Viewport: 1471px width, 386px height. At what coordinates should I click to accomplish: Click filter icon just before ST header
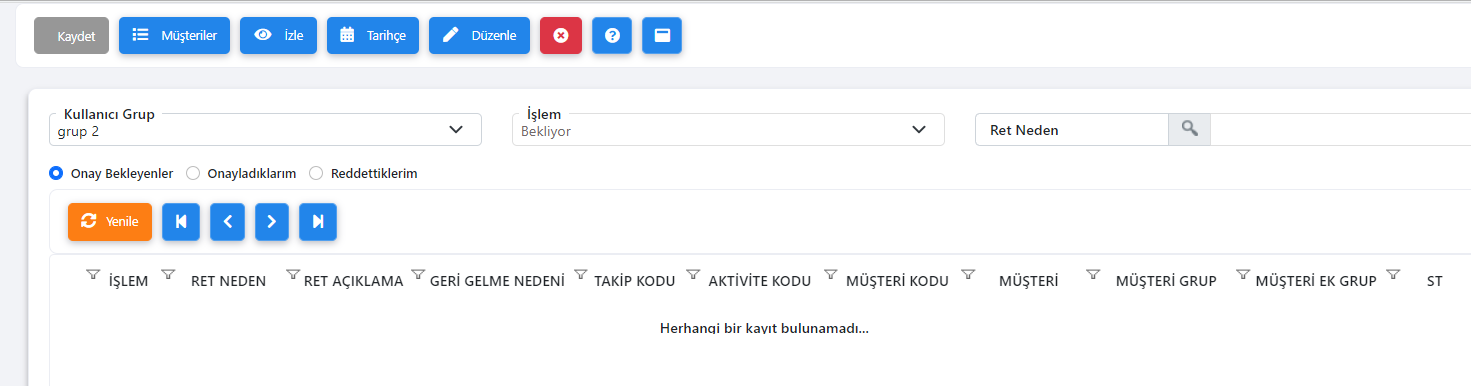click(1393, 274)
